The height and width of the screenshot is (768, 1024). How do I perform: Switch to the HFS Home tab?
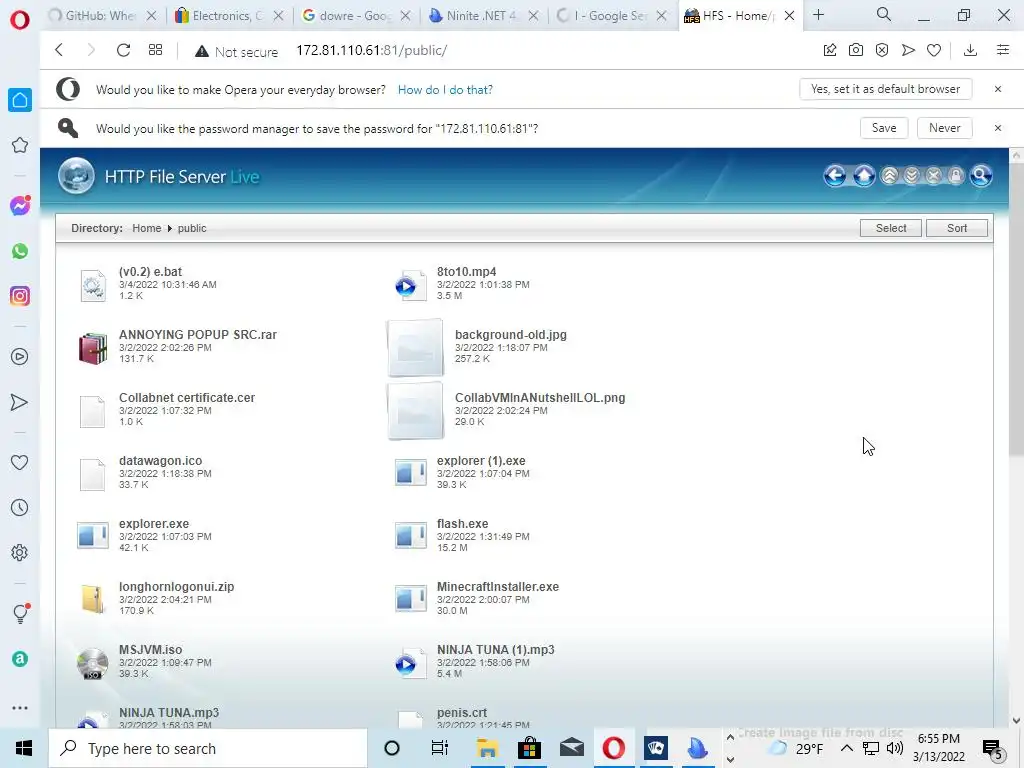(x=739, y=16)
